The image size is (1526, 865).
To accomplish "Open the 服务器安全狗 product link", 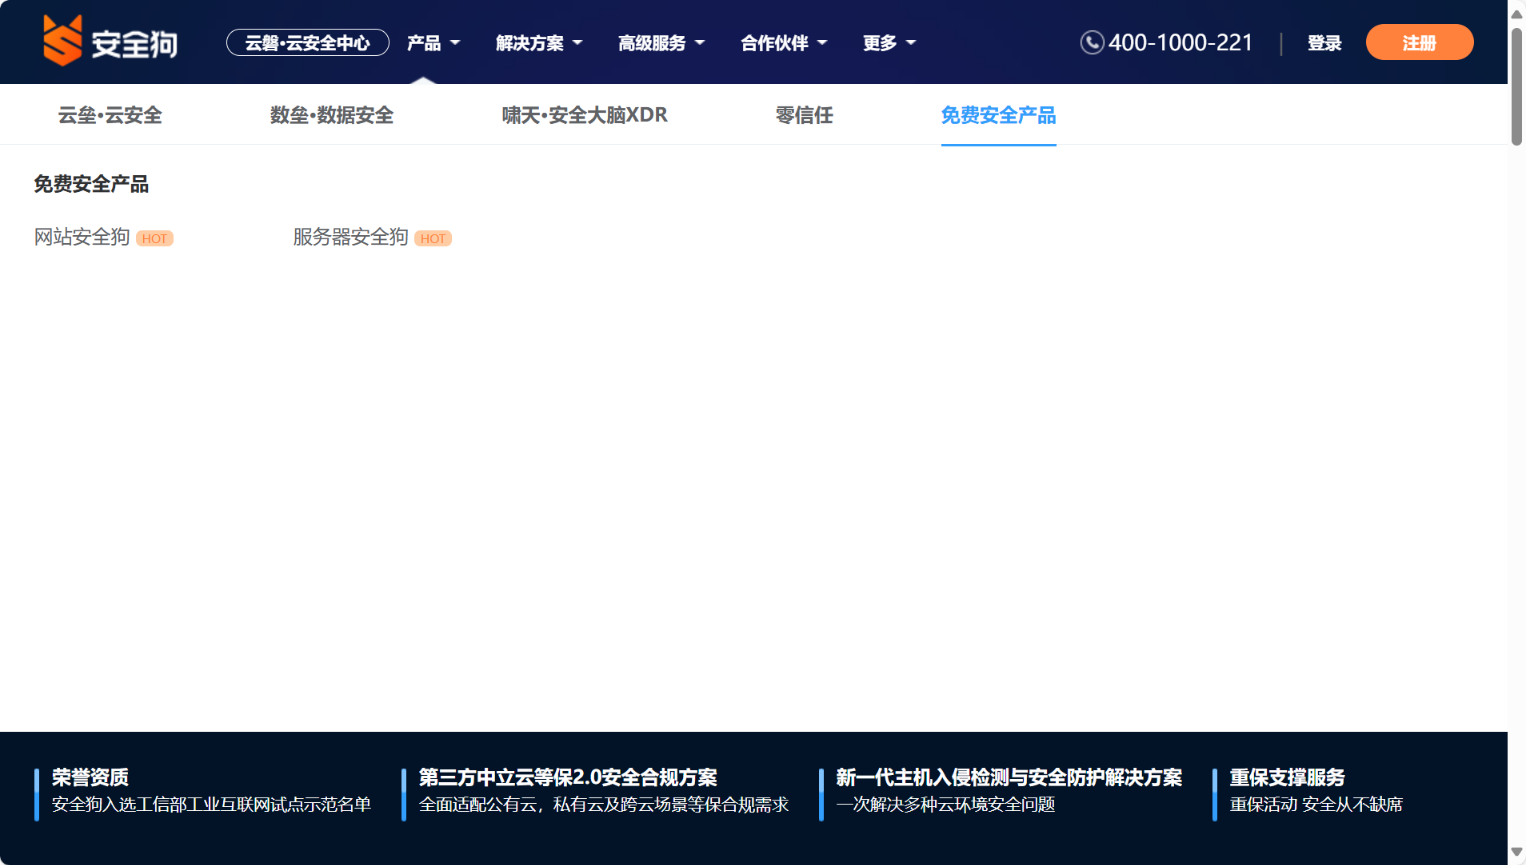I will (351, 237).
